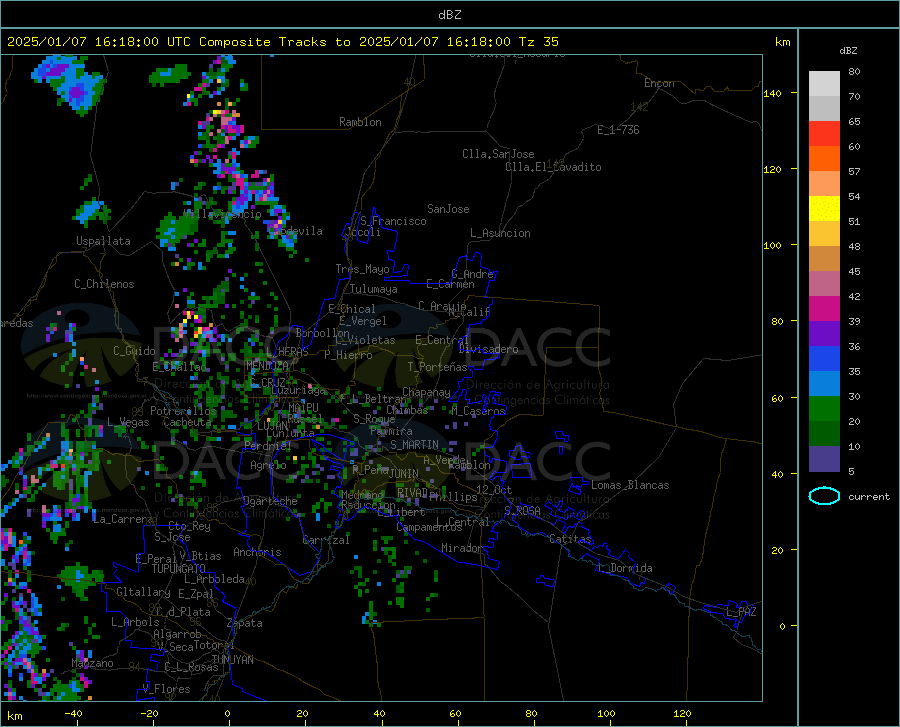Click the Manzano map label
The height and width of the screenshot is (727, 900).
92,663
